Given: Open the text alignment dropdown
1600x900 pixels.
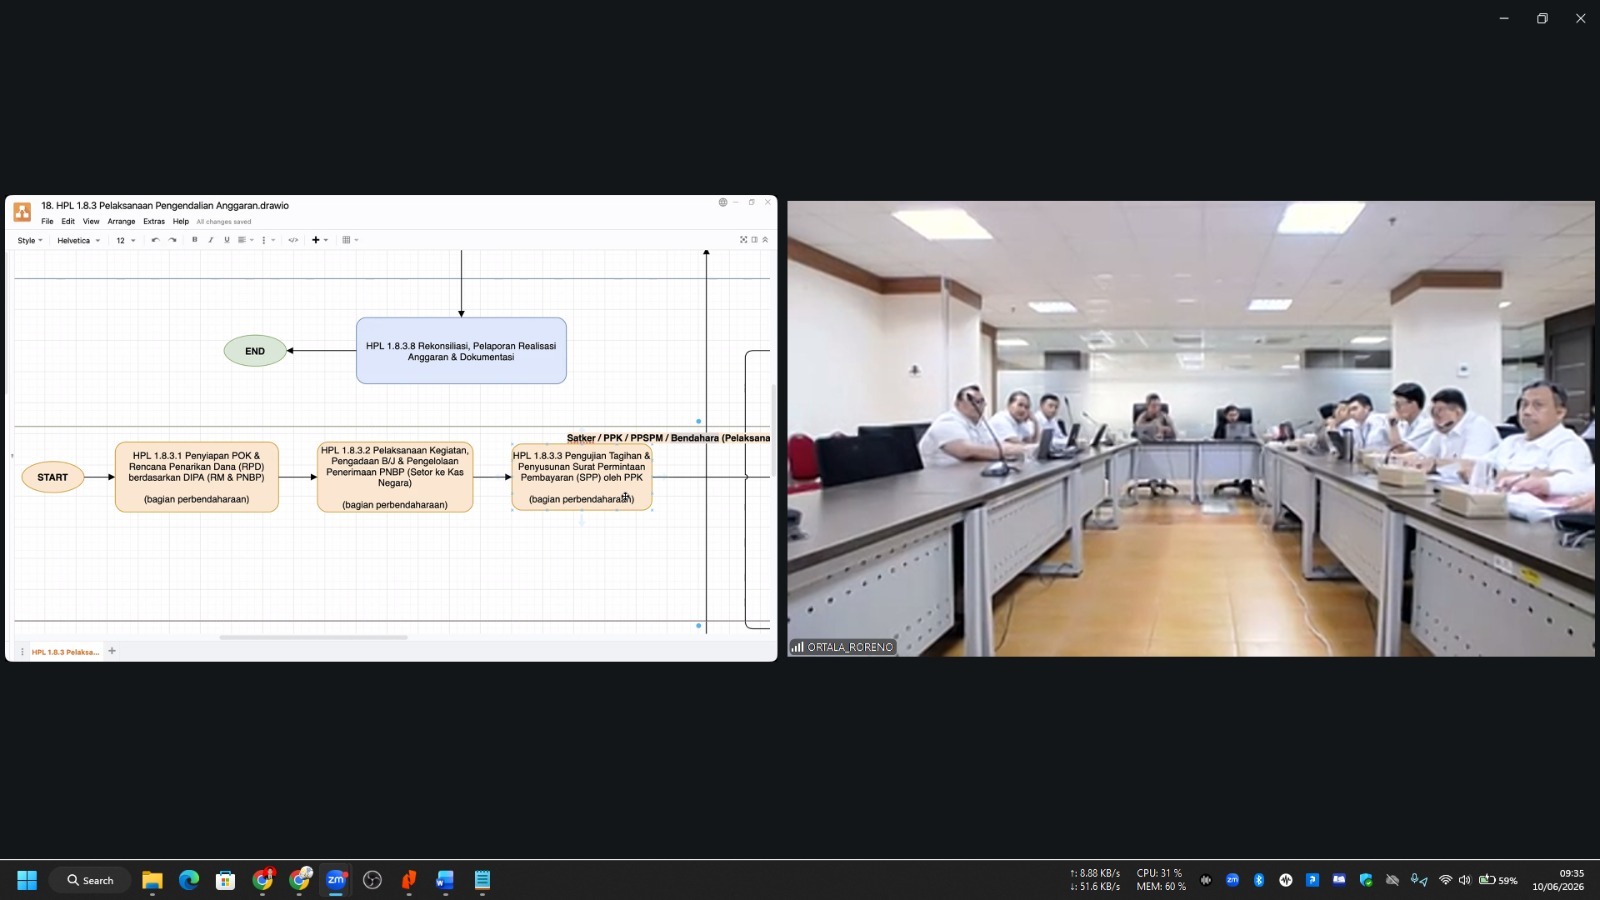Looking at the screenshot, I should tap(245, 240).
